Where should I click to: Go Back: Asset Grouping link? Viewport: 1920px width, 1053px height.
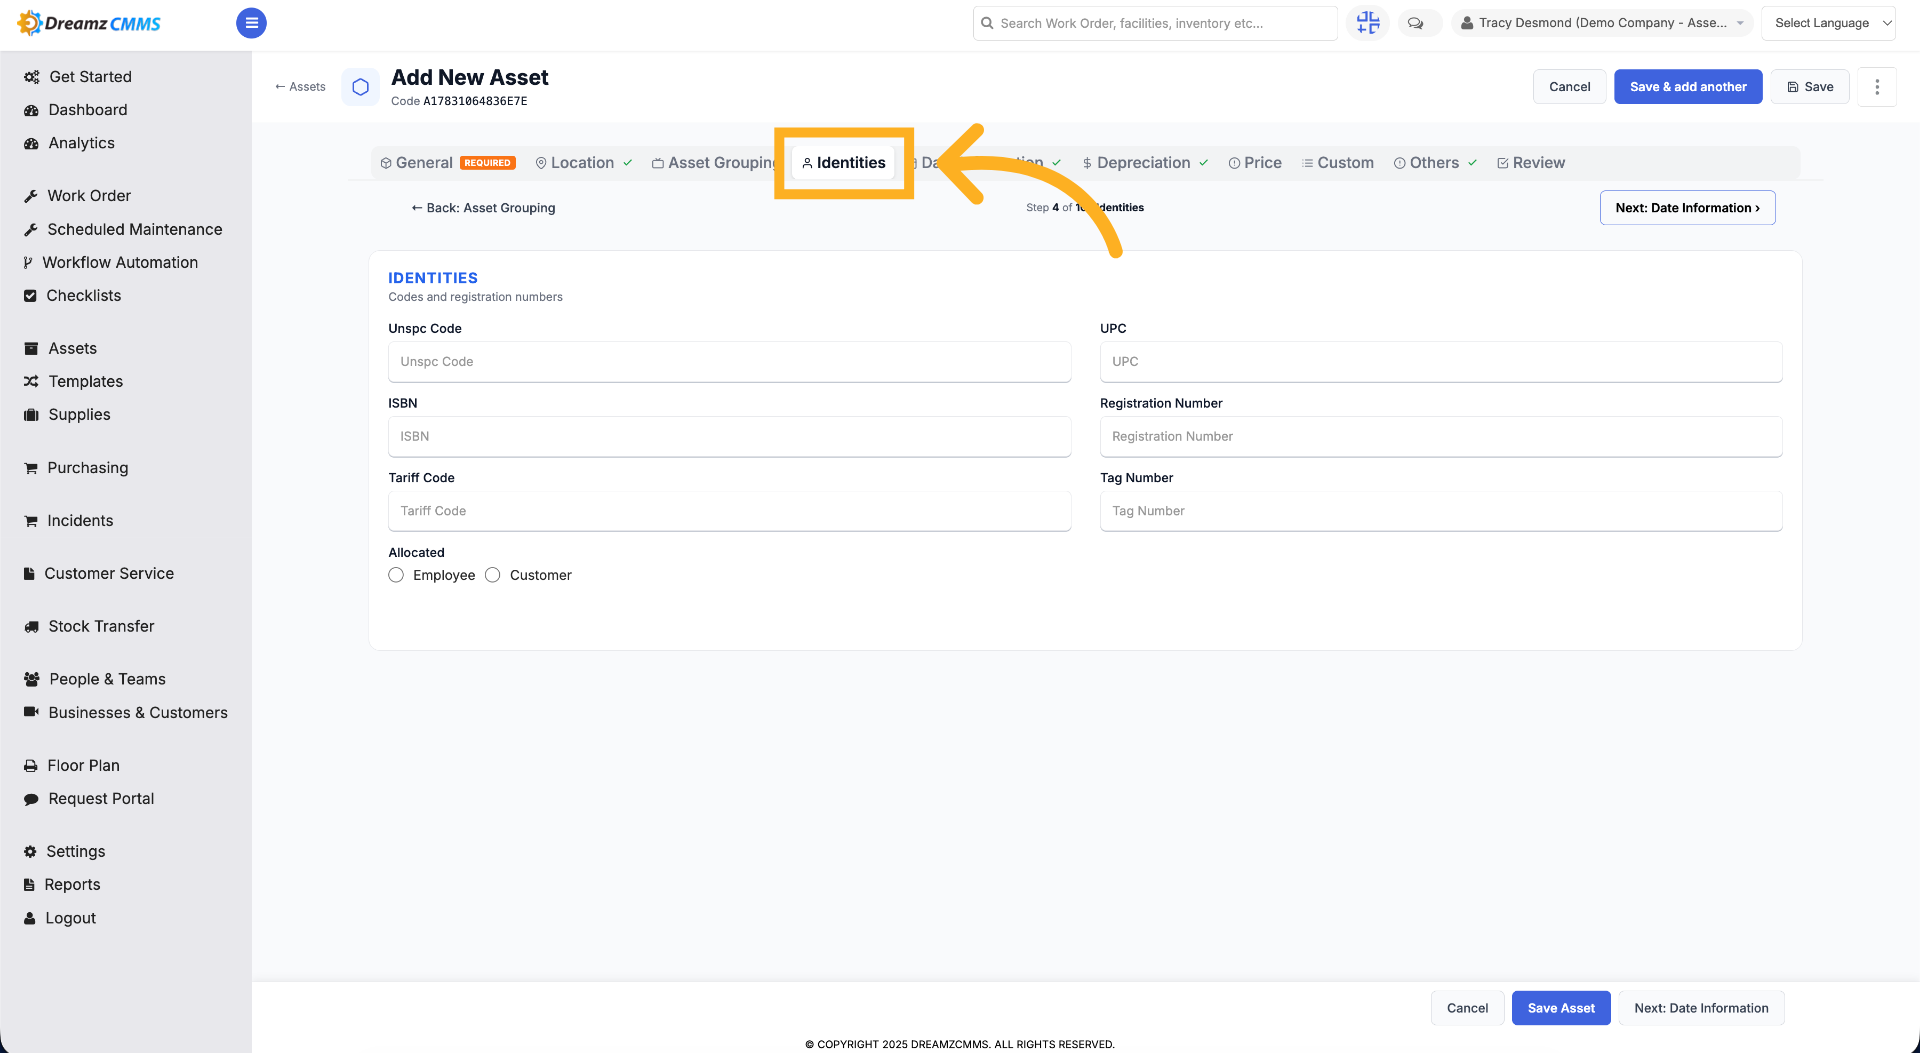[x=483, y=208]
